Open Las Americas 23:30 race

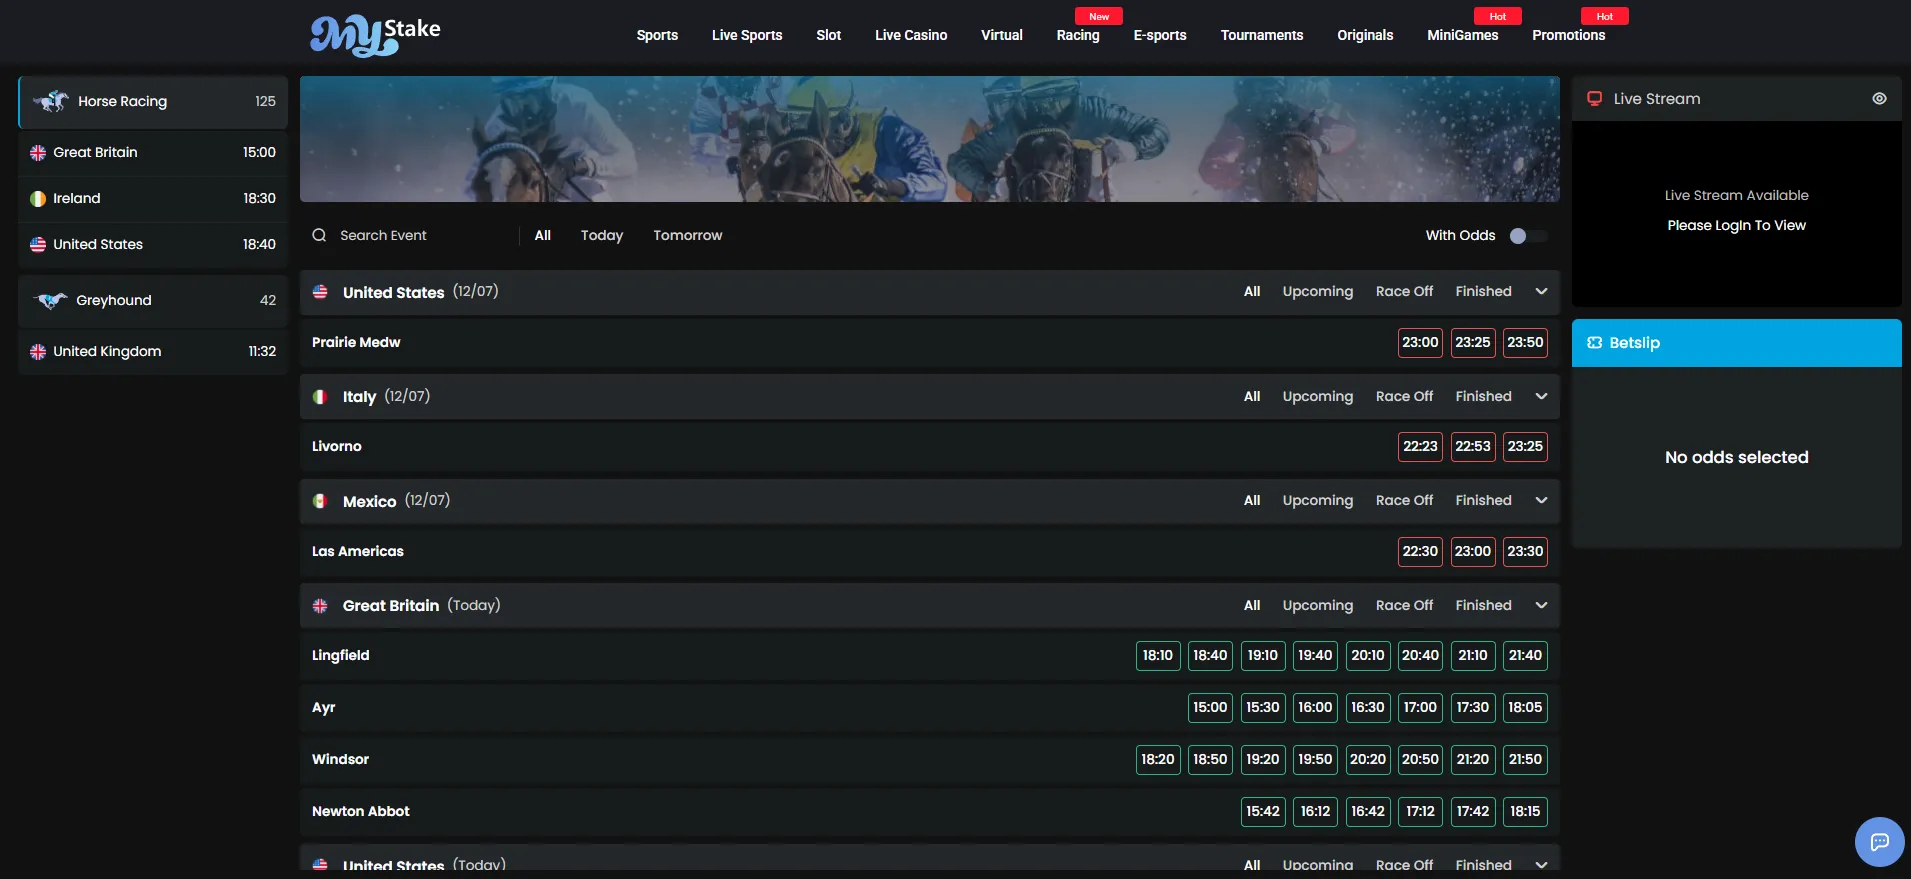pyautogui.click(x=1525, y=551)
